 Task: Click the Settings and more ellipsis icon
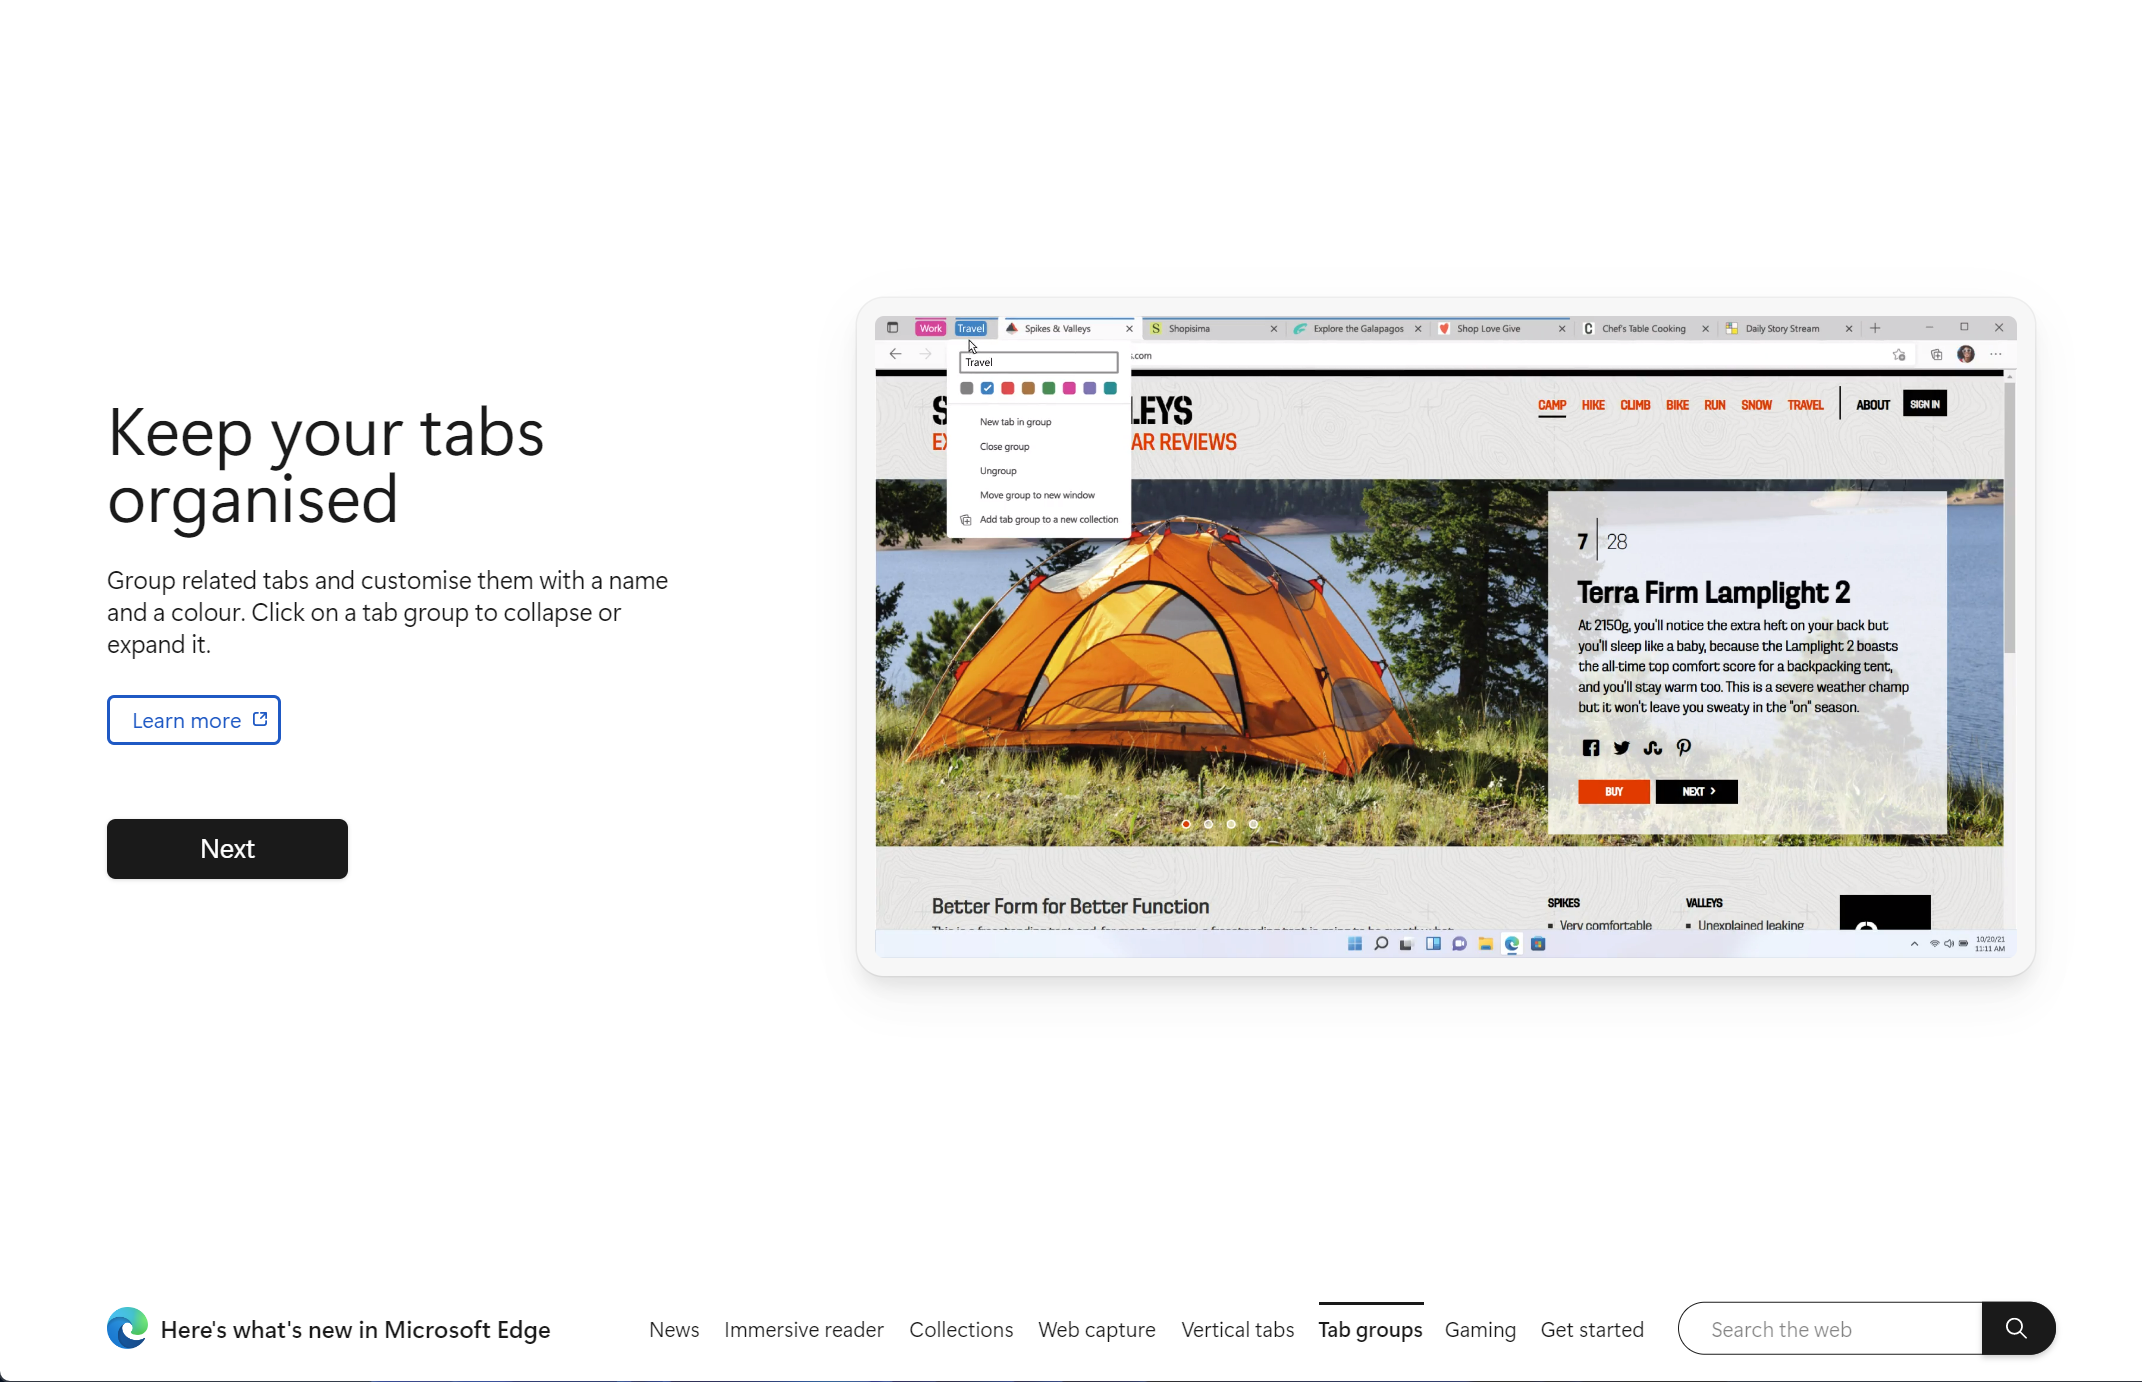pyautogui.click(x=1996, y=355)
